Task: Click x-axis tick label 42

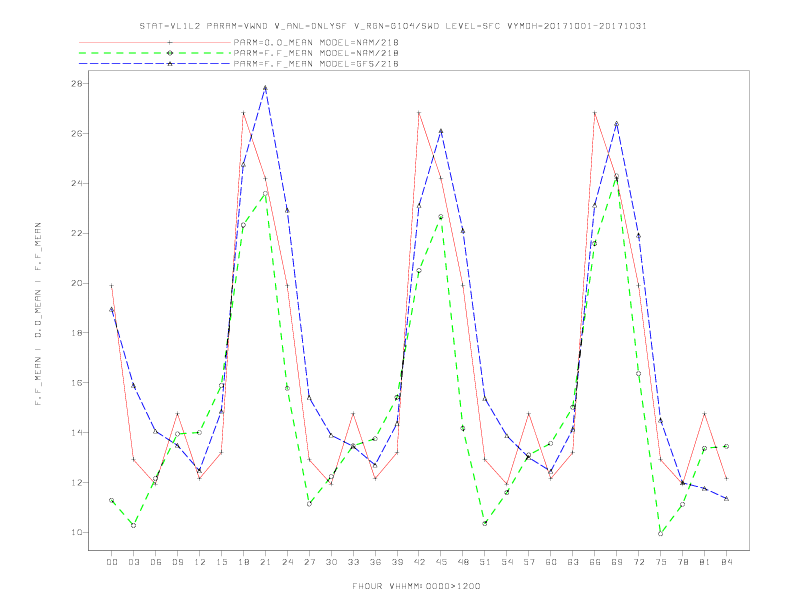Action: (419, 562)
